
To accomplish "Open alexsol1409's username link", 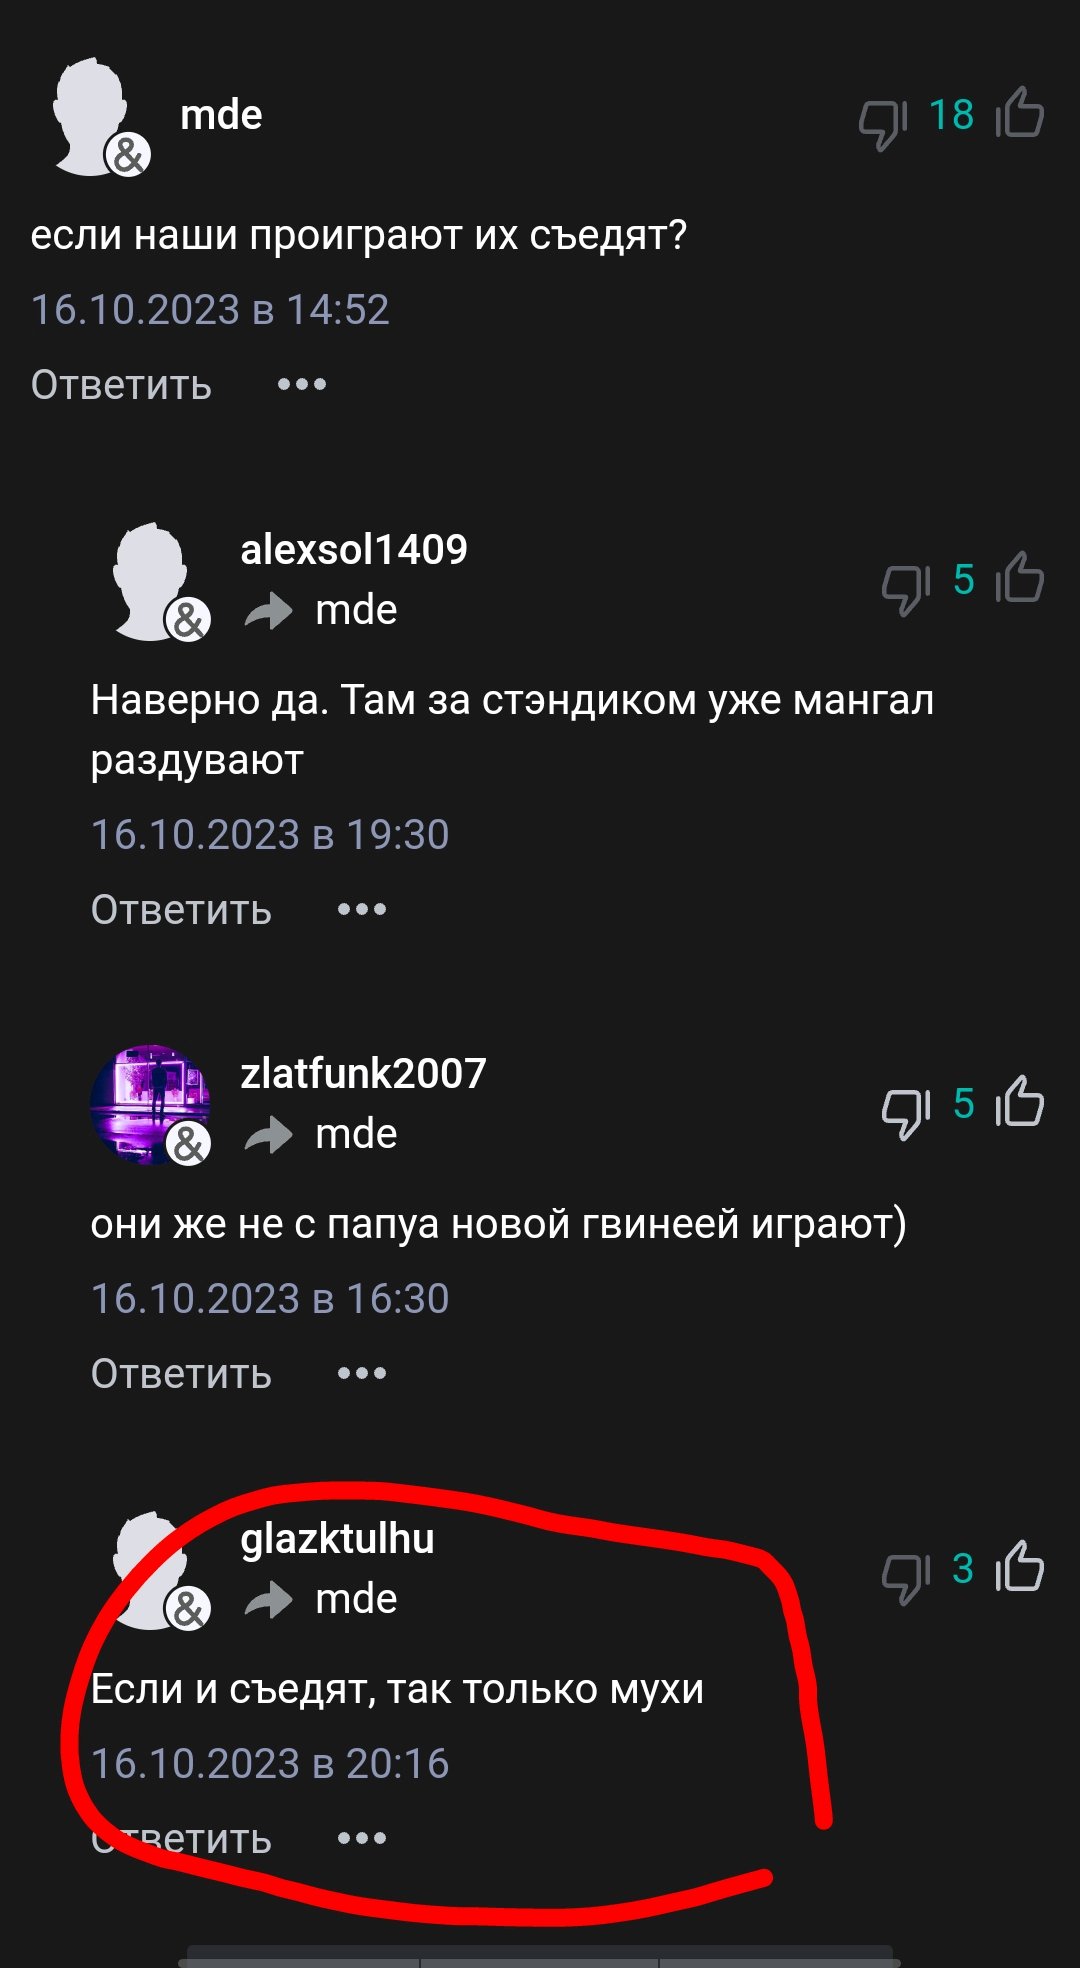I will (354, 549).
